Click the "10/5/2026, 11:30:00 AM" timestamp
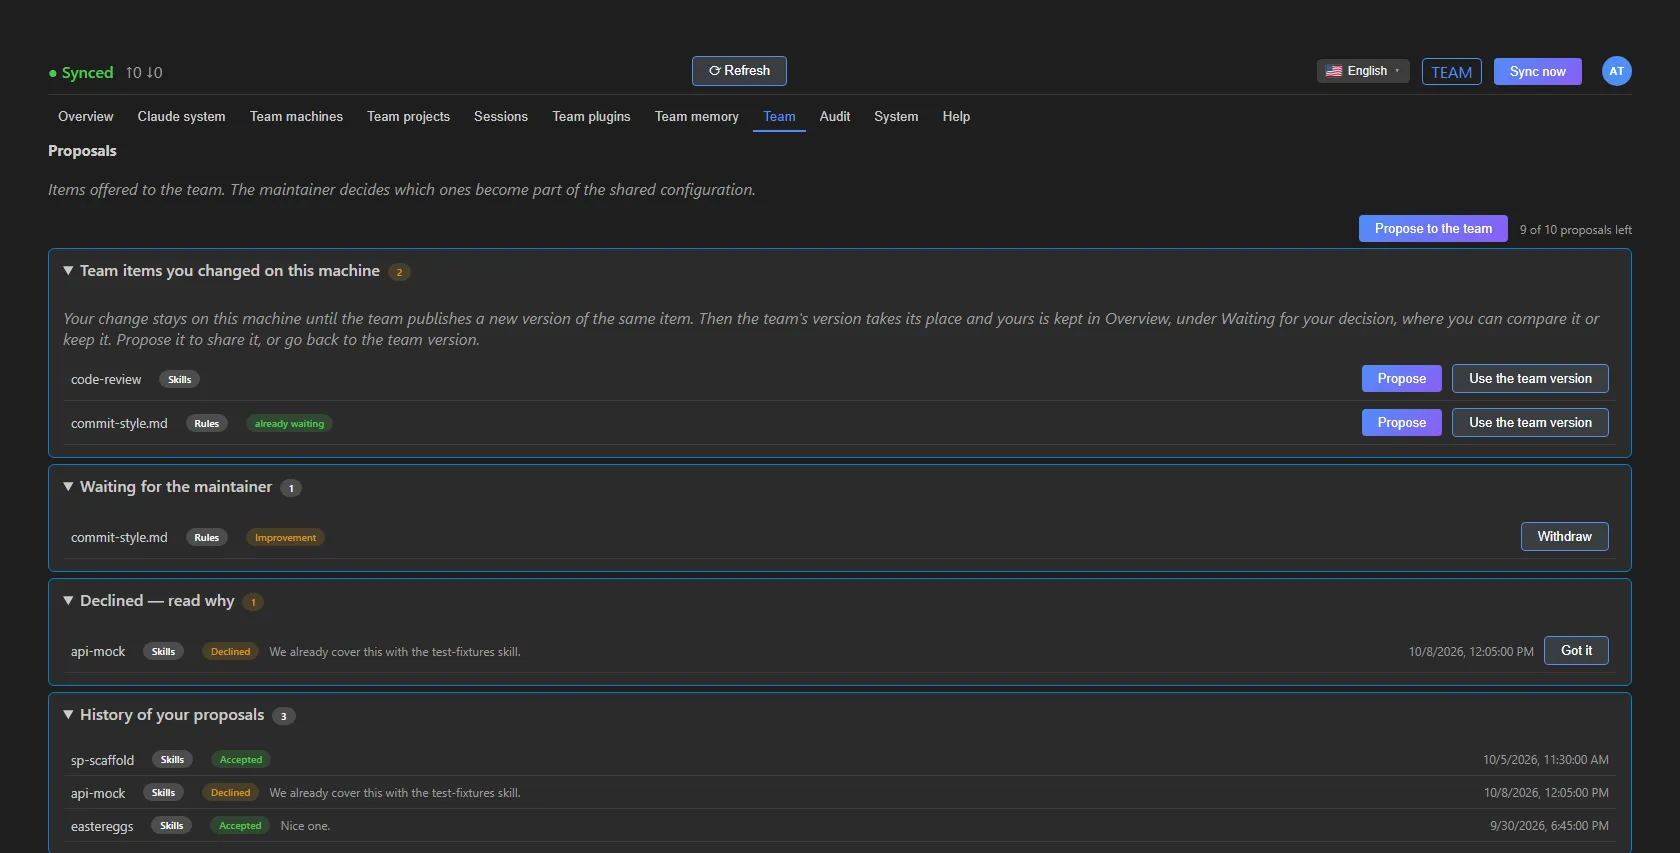Screen dimensions: 1680x853 tap(1546, 760)
